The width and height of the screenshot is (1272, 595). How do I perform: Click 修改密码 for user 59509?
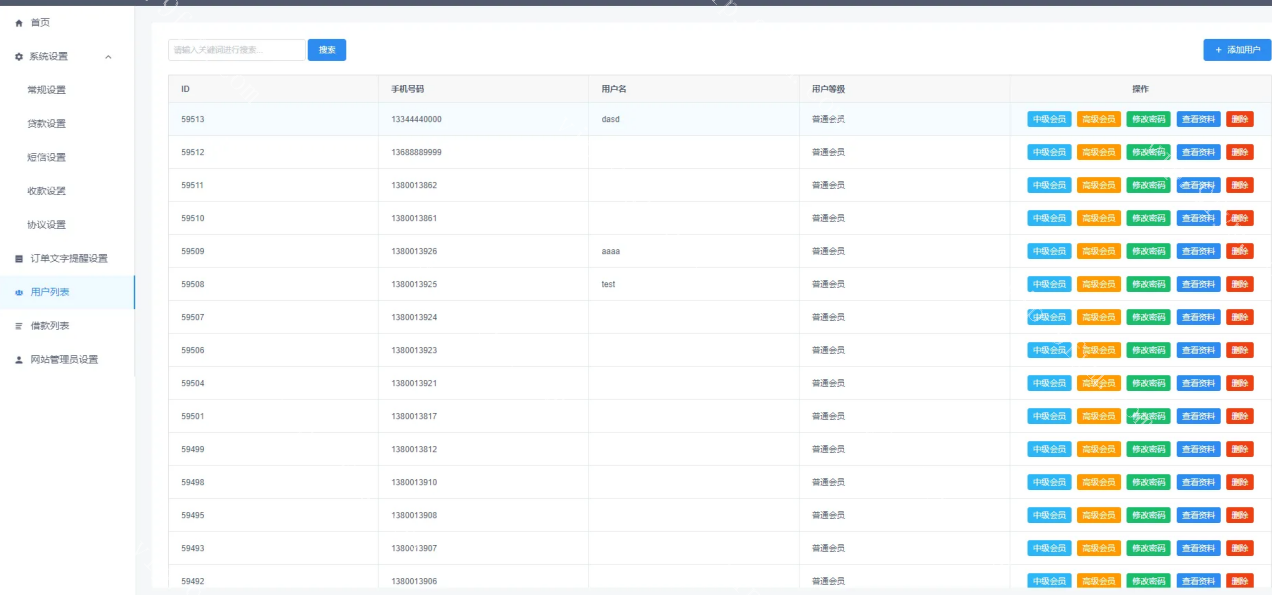click(1148, 252)
